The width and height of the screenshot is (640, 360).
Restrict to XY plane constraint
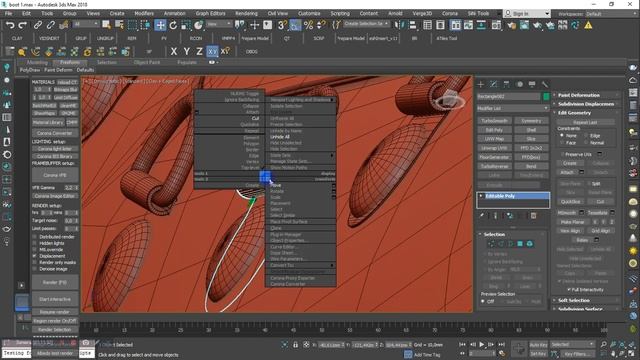(212, 51)
